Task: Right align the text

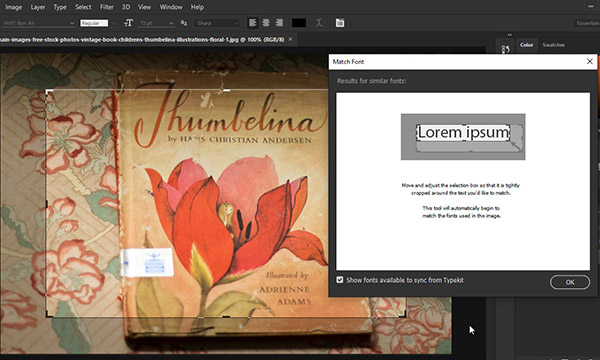Action: click(279, 23)
